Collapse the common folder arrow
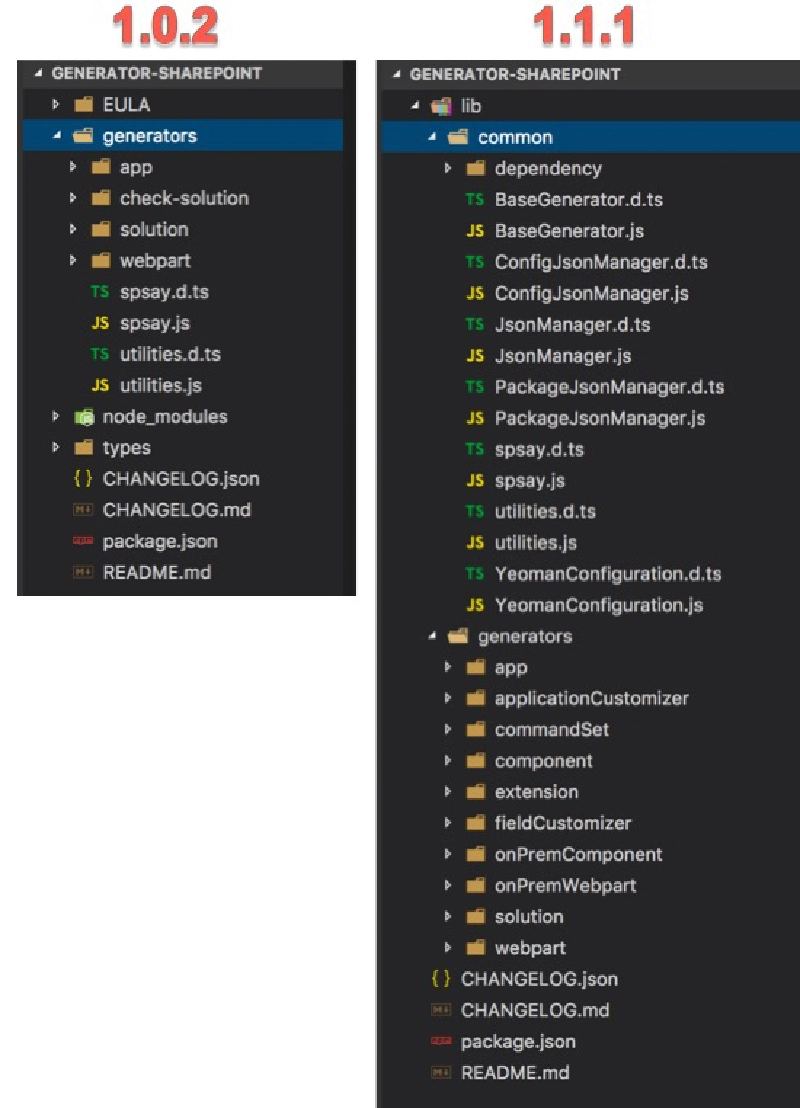This screenshot has height=1108, width=800. tap(431, 137)
